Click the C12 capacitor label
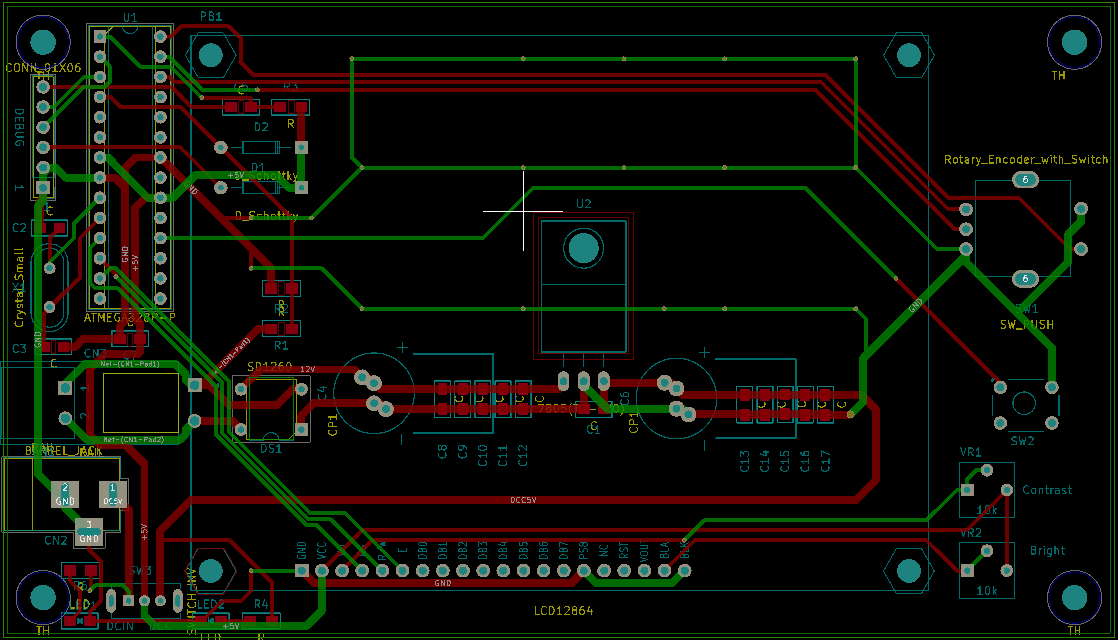Viewport: 1118px width, 640px height. [523, 455]
